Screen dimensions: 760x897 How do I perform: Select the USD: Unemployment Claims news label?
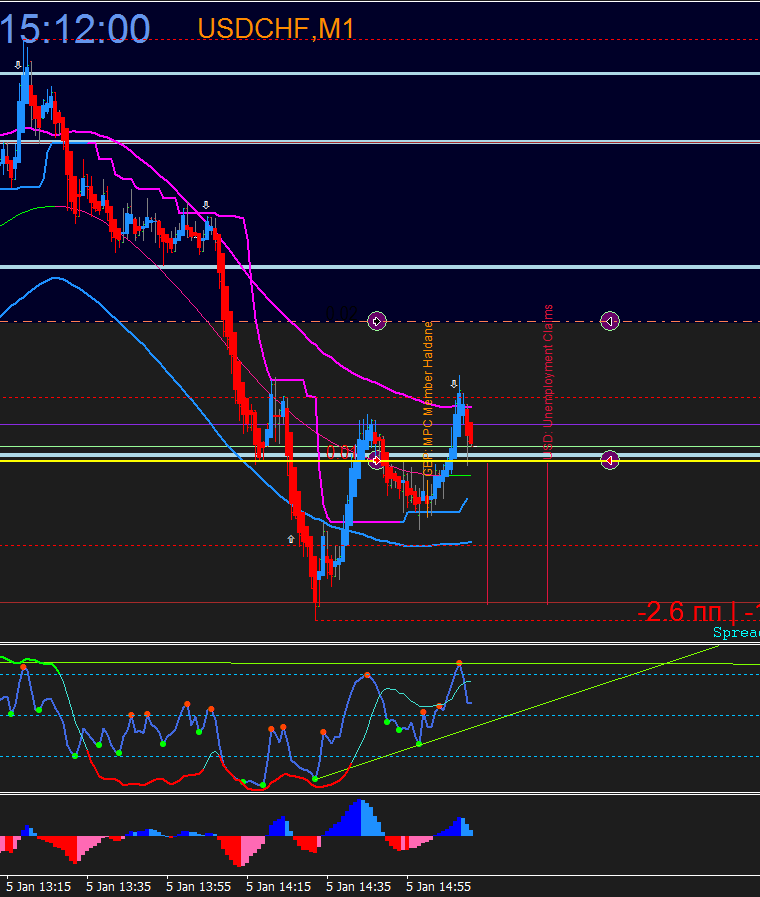[548, 382]
